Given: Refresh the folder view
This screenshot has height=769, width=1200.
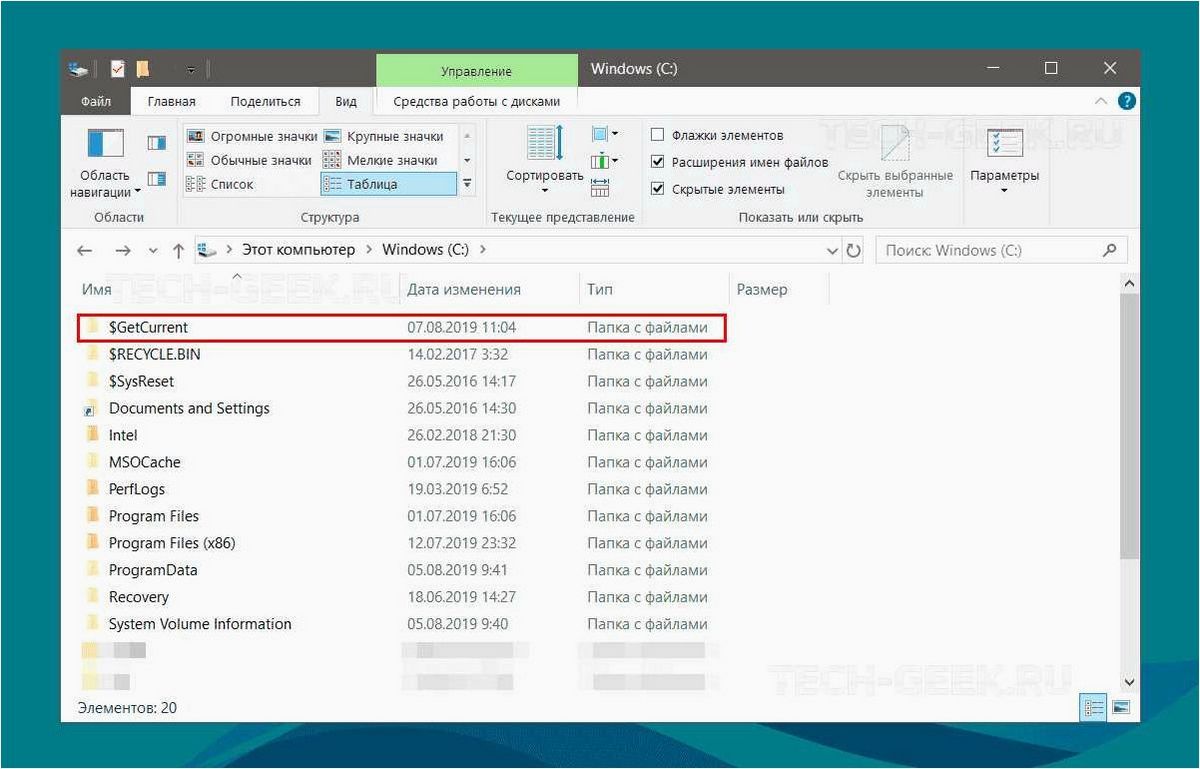Looking at the screenshot, I should (x=853, y=251).
